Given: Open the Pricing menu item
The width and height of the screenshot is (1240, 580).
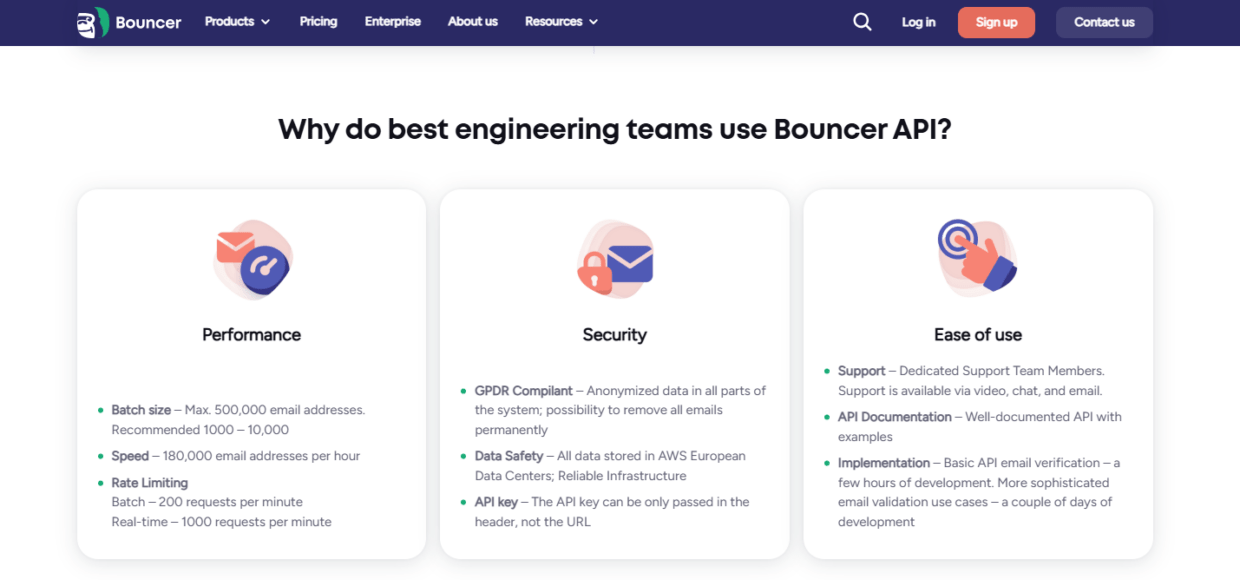Looking at the screenshot, I should click(318, 21).
